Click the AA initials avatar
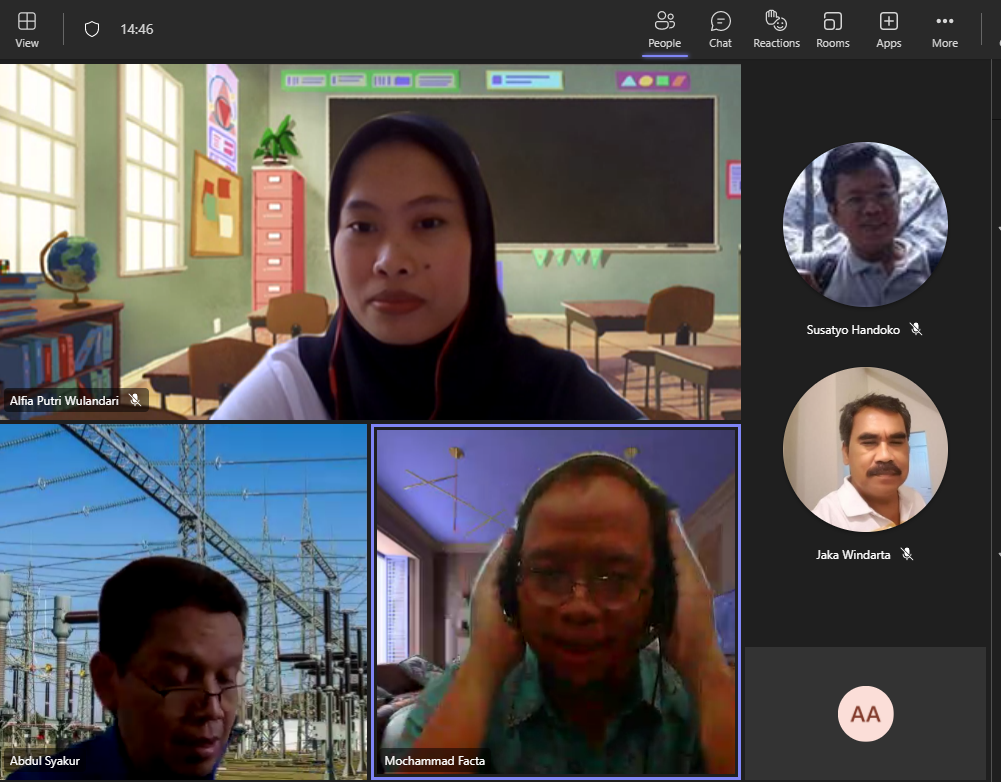This screenshot has height=782, width=1001. (865, 714)
